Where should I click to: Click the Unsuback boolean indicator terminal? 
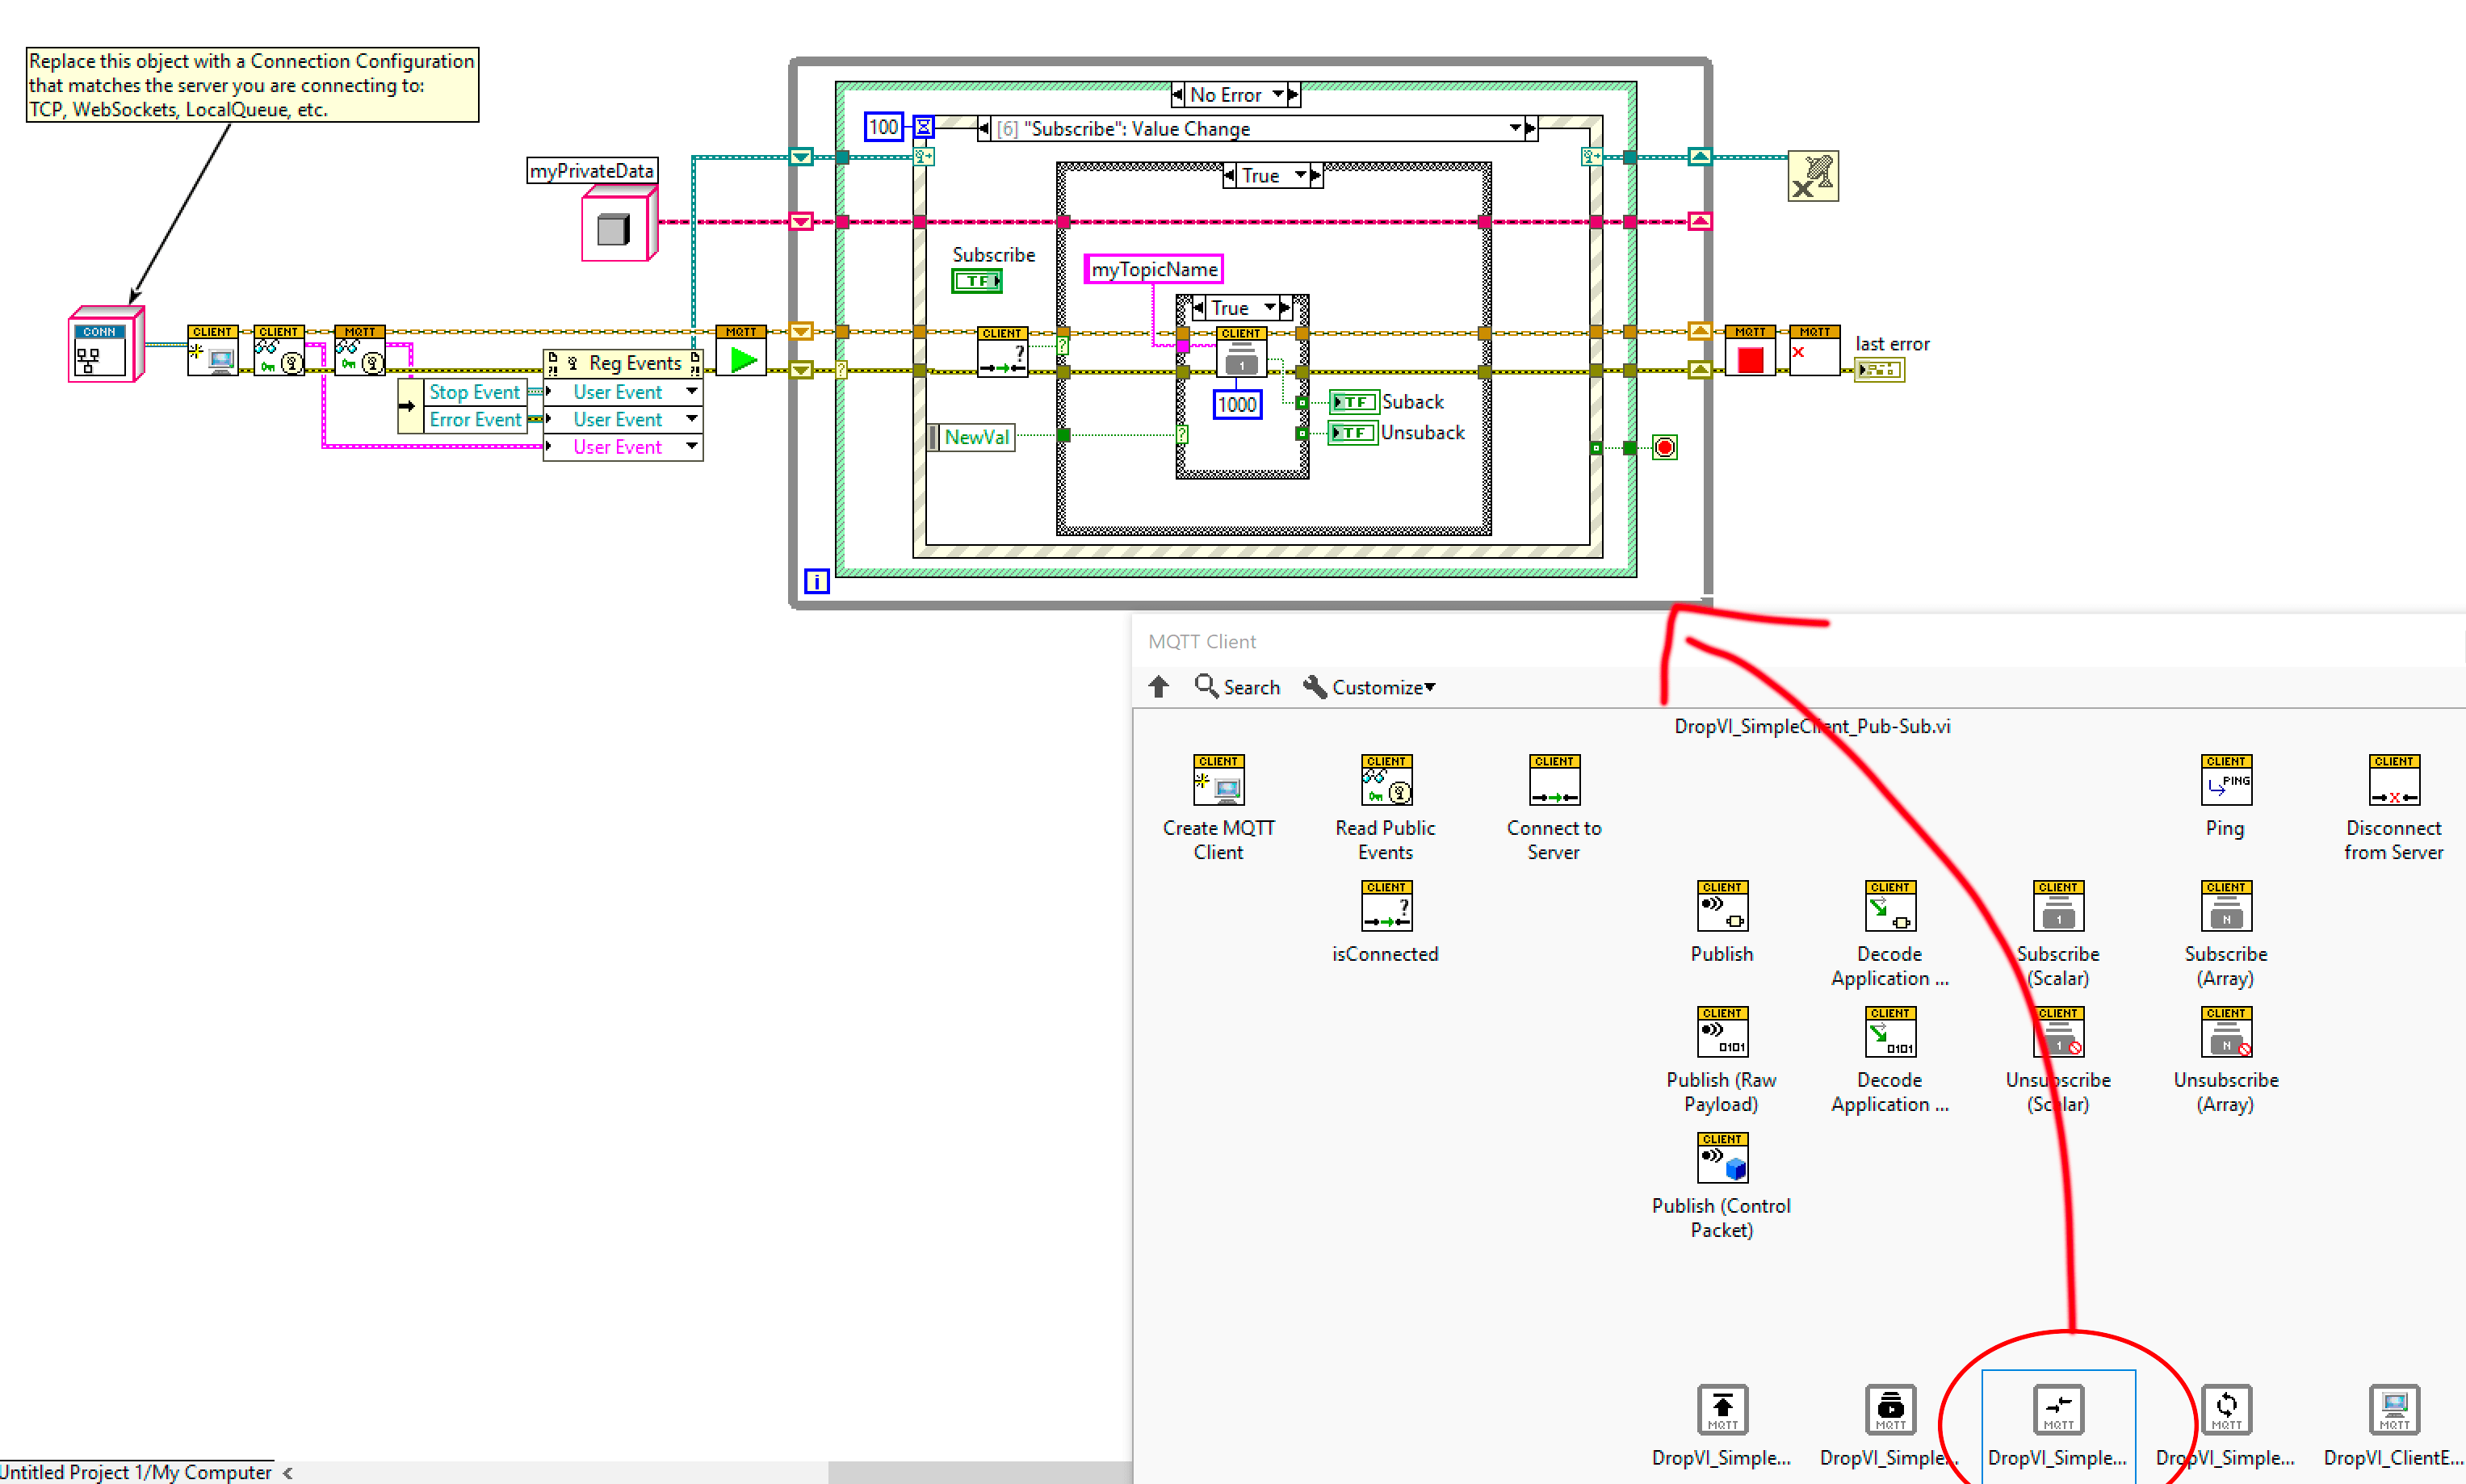point(1353,433)
